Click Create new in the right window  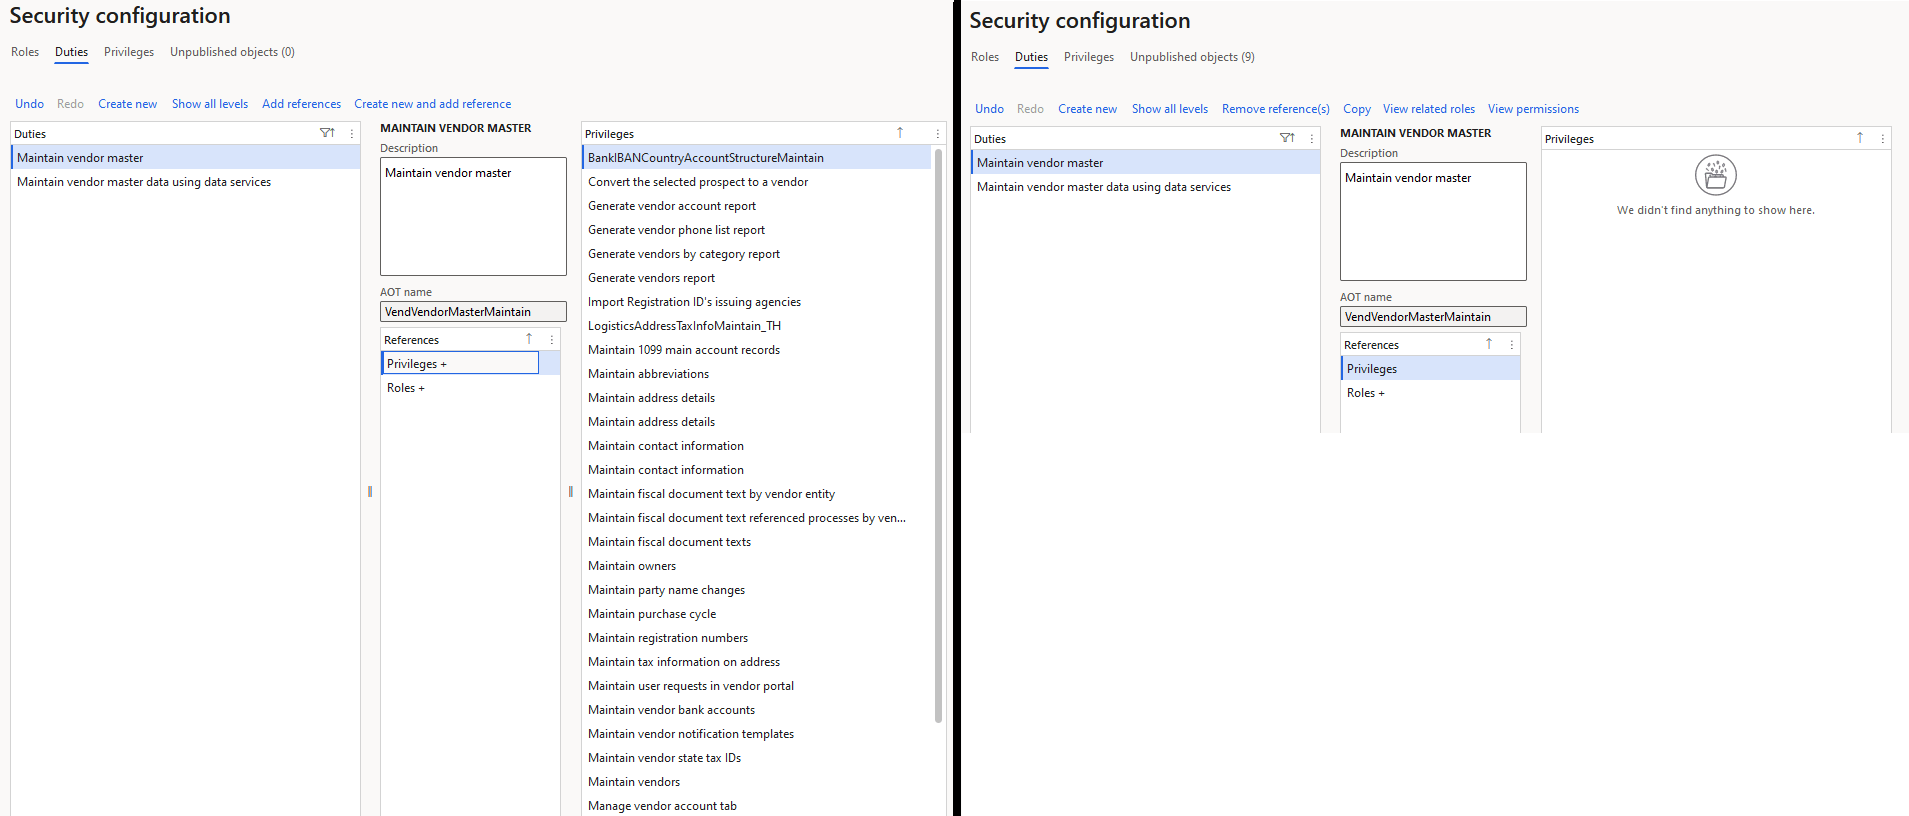(x=1087, y=109)
